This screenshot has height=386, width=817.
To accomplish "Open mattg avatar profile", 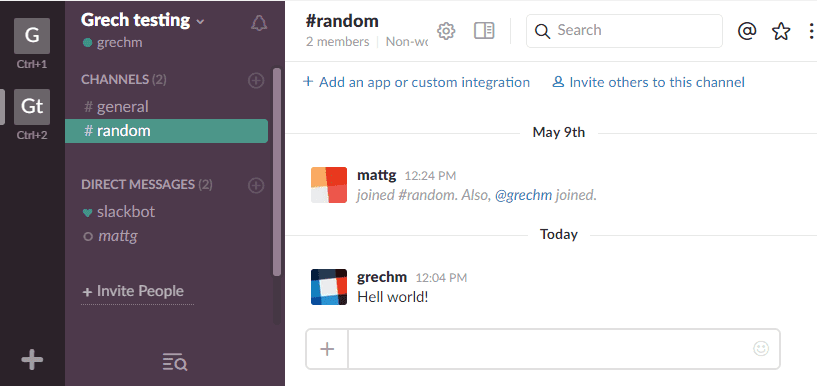I will (x=329, y=185).
